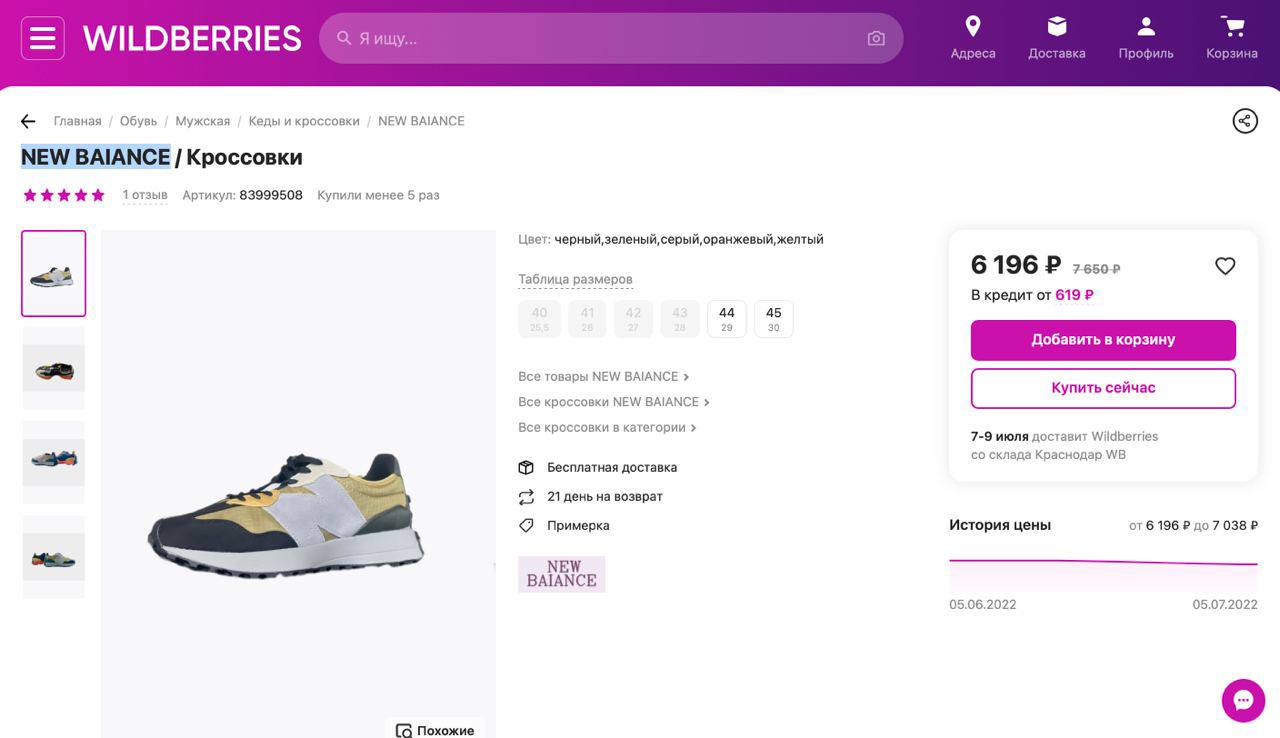This screenshot has height=738, width=1280.
Task: Go back with the arrow icon
Action: tap(28, 121)
